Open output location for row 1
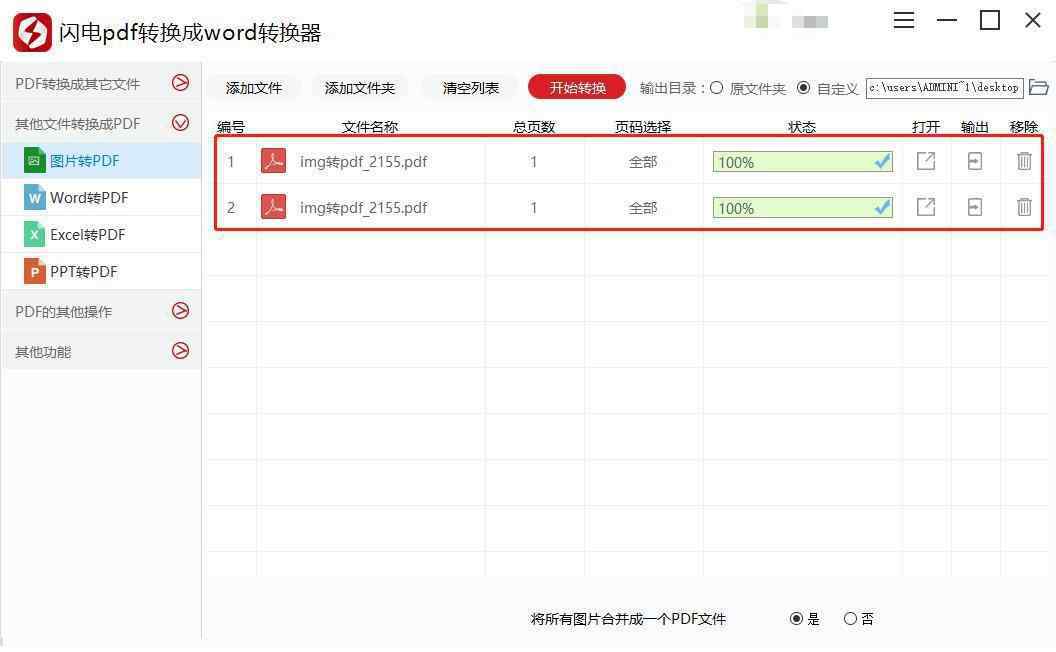The width and height of the screenshot is (1056, 652). click(975, 161)
